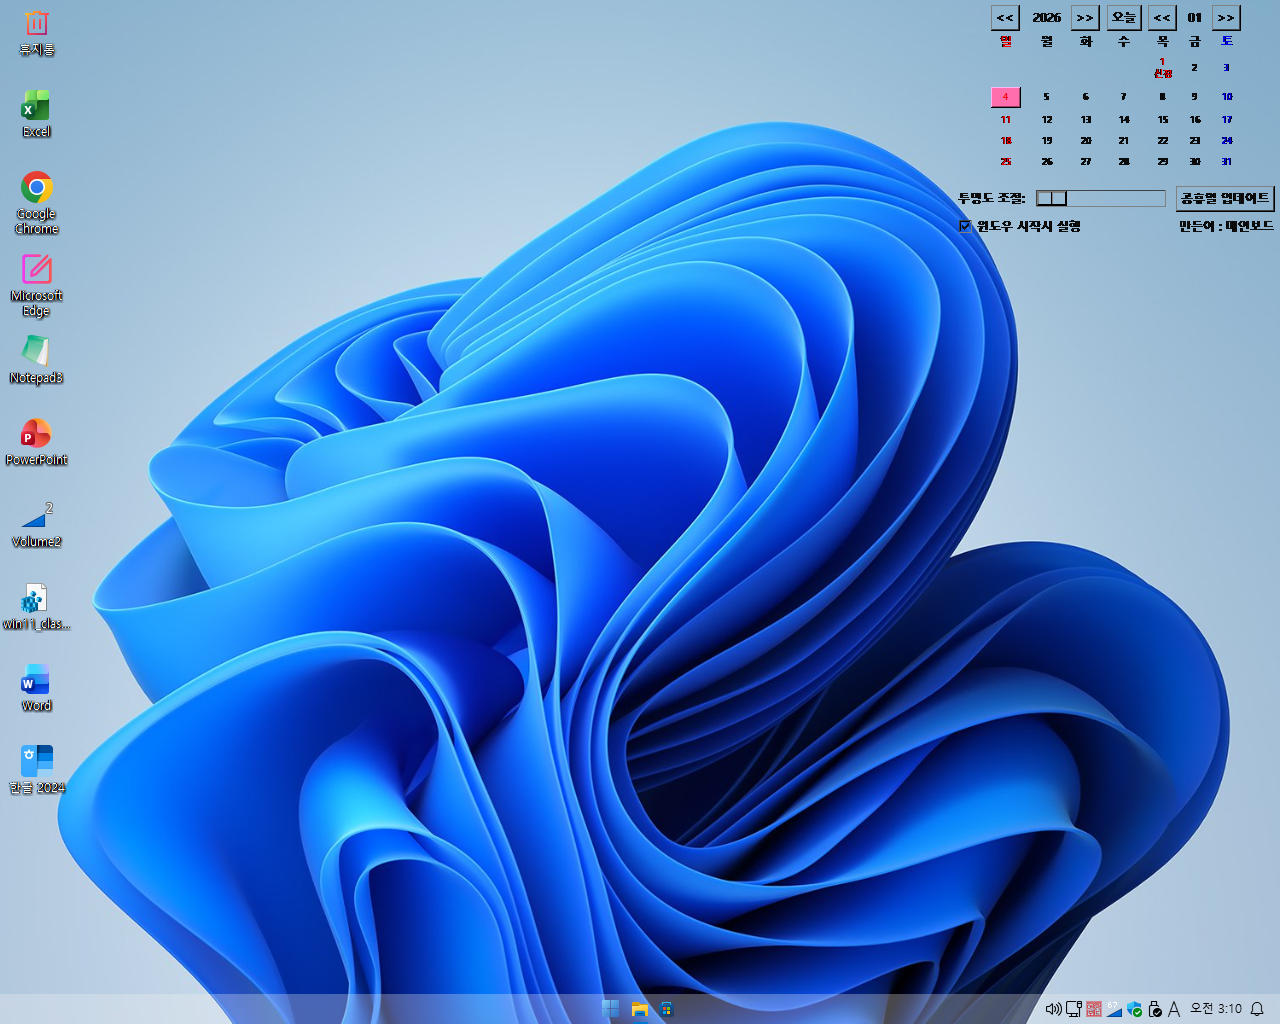Select the Microsoft Edge desktop shortcut
The image size is (1280, 1024).
[x=37, y=285]
